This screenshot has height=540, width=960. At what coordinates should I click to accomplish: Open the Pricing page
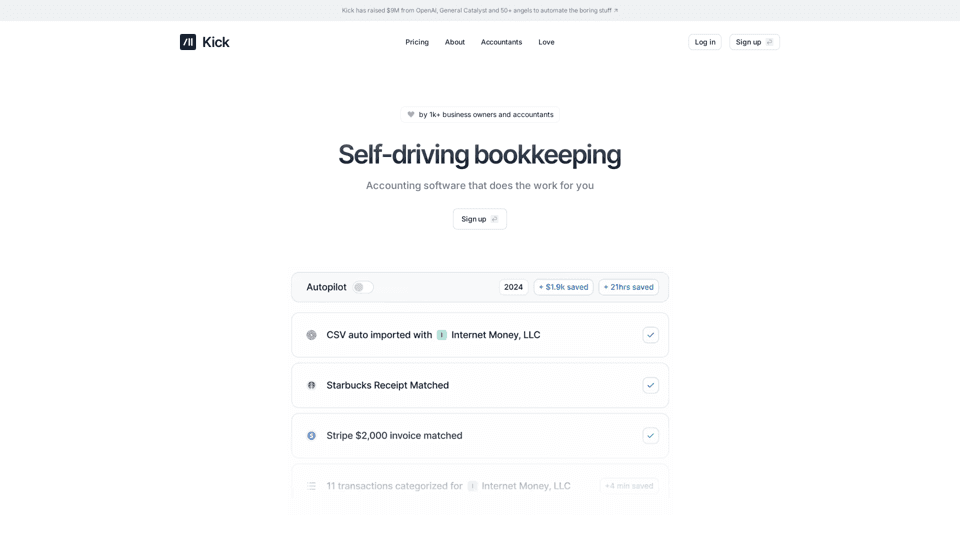tap(417, 42)
